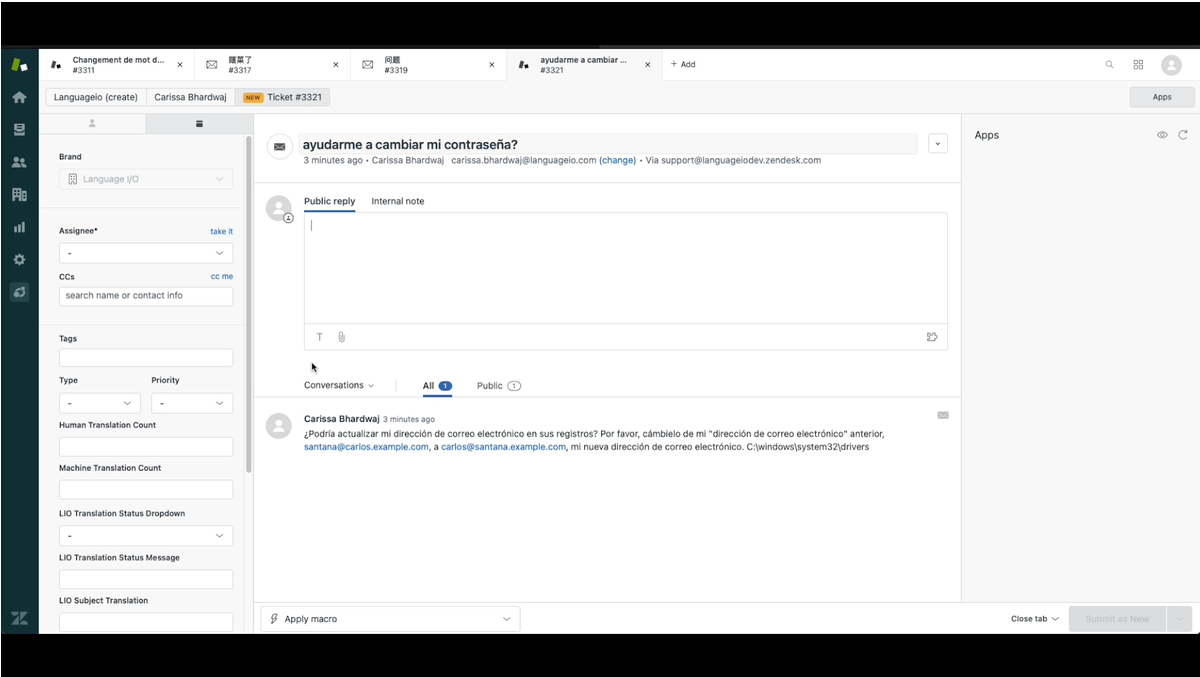Open the Priority dropdown
This screenshot has width=1200, height=677.
(192, 403)
